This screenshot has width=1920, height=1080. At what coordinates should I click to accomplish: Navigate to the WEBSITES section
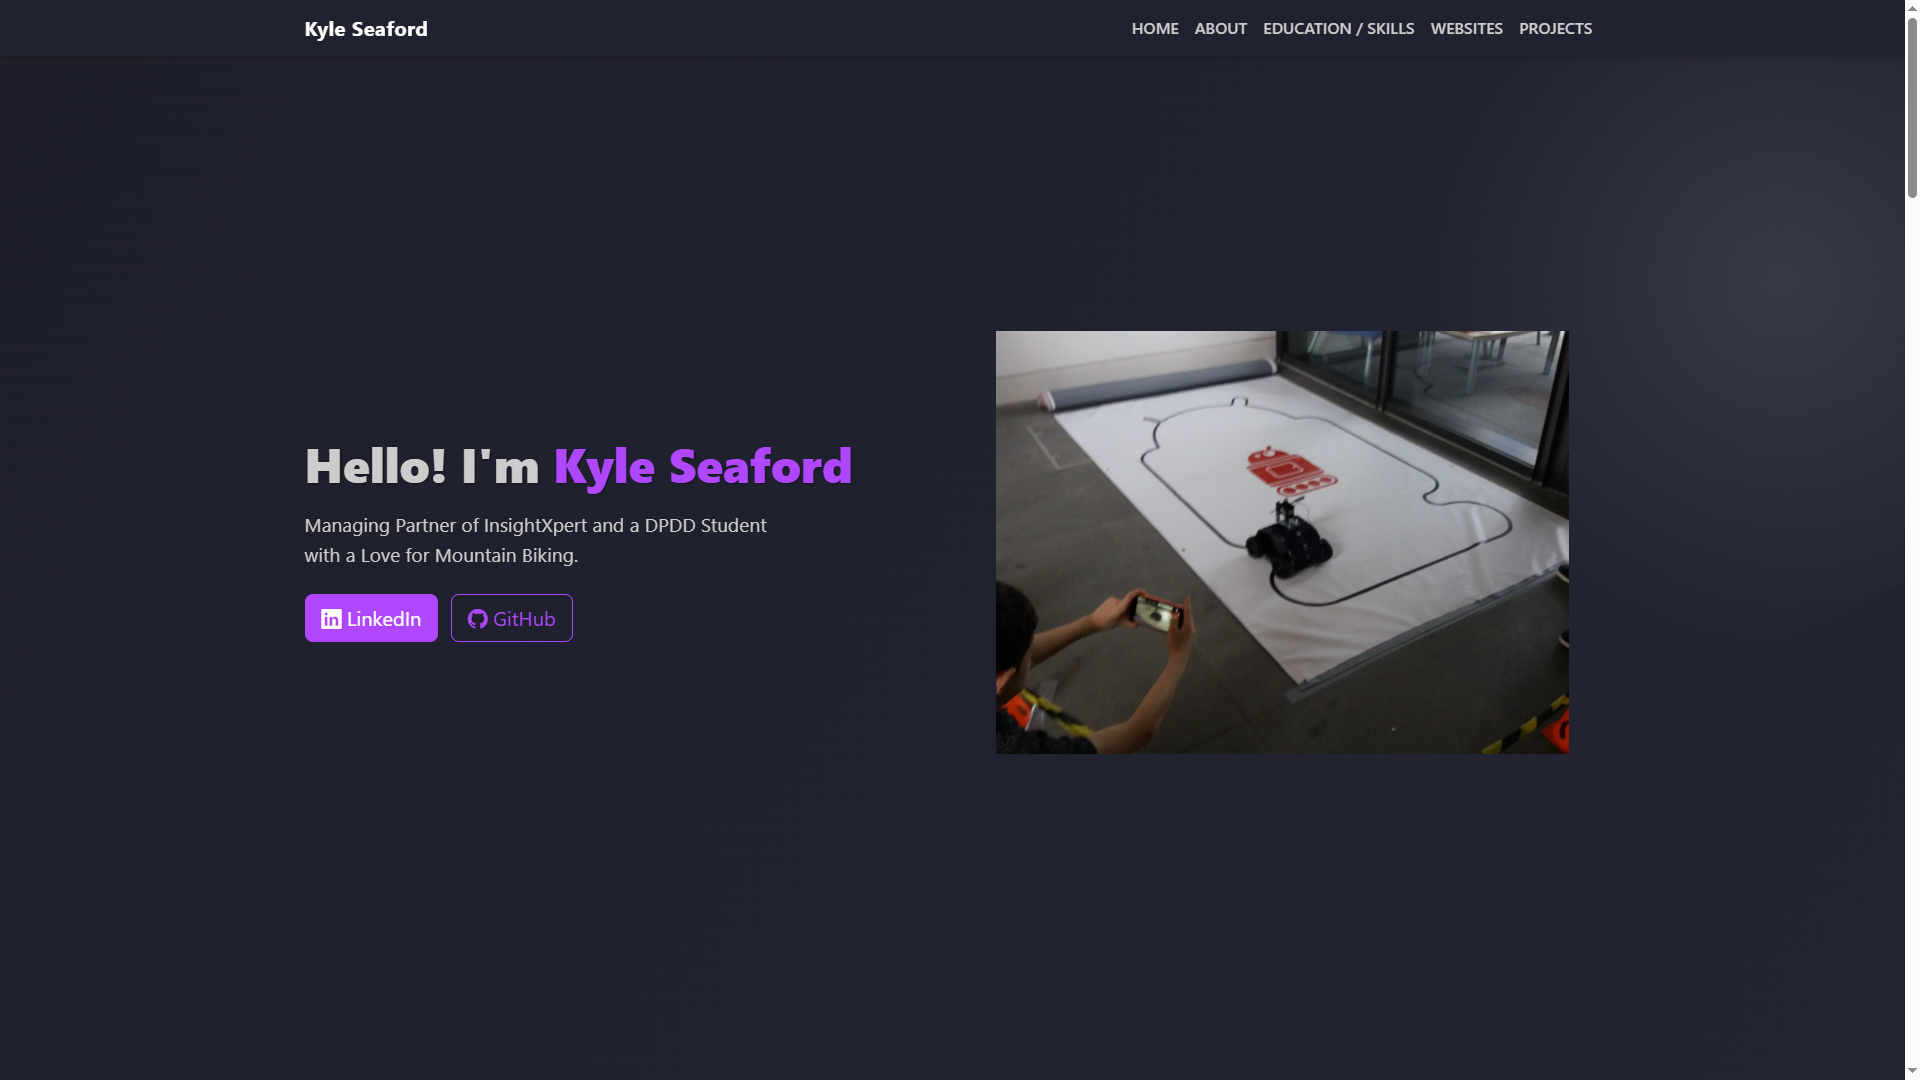click(1466, 29)
